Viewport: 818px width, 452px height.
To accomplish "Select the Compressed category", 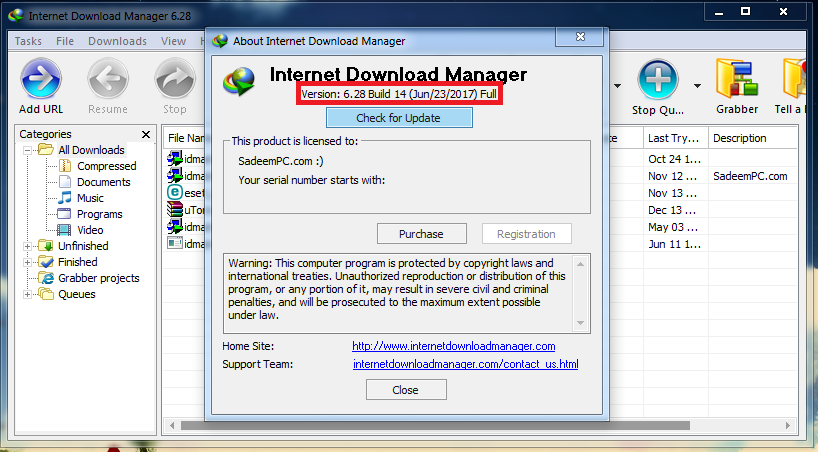I will click(106, 166).
